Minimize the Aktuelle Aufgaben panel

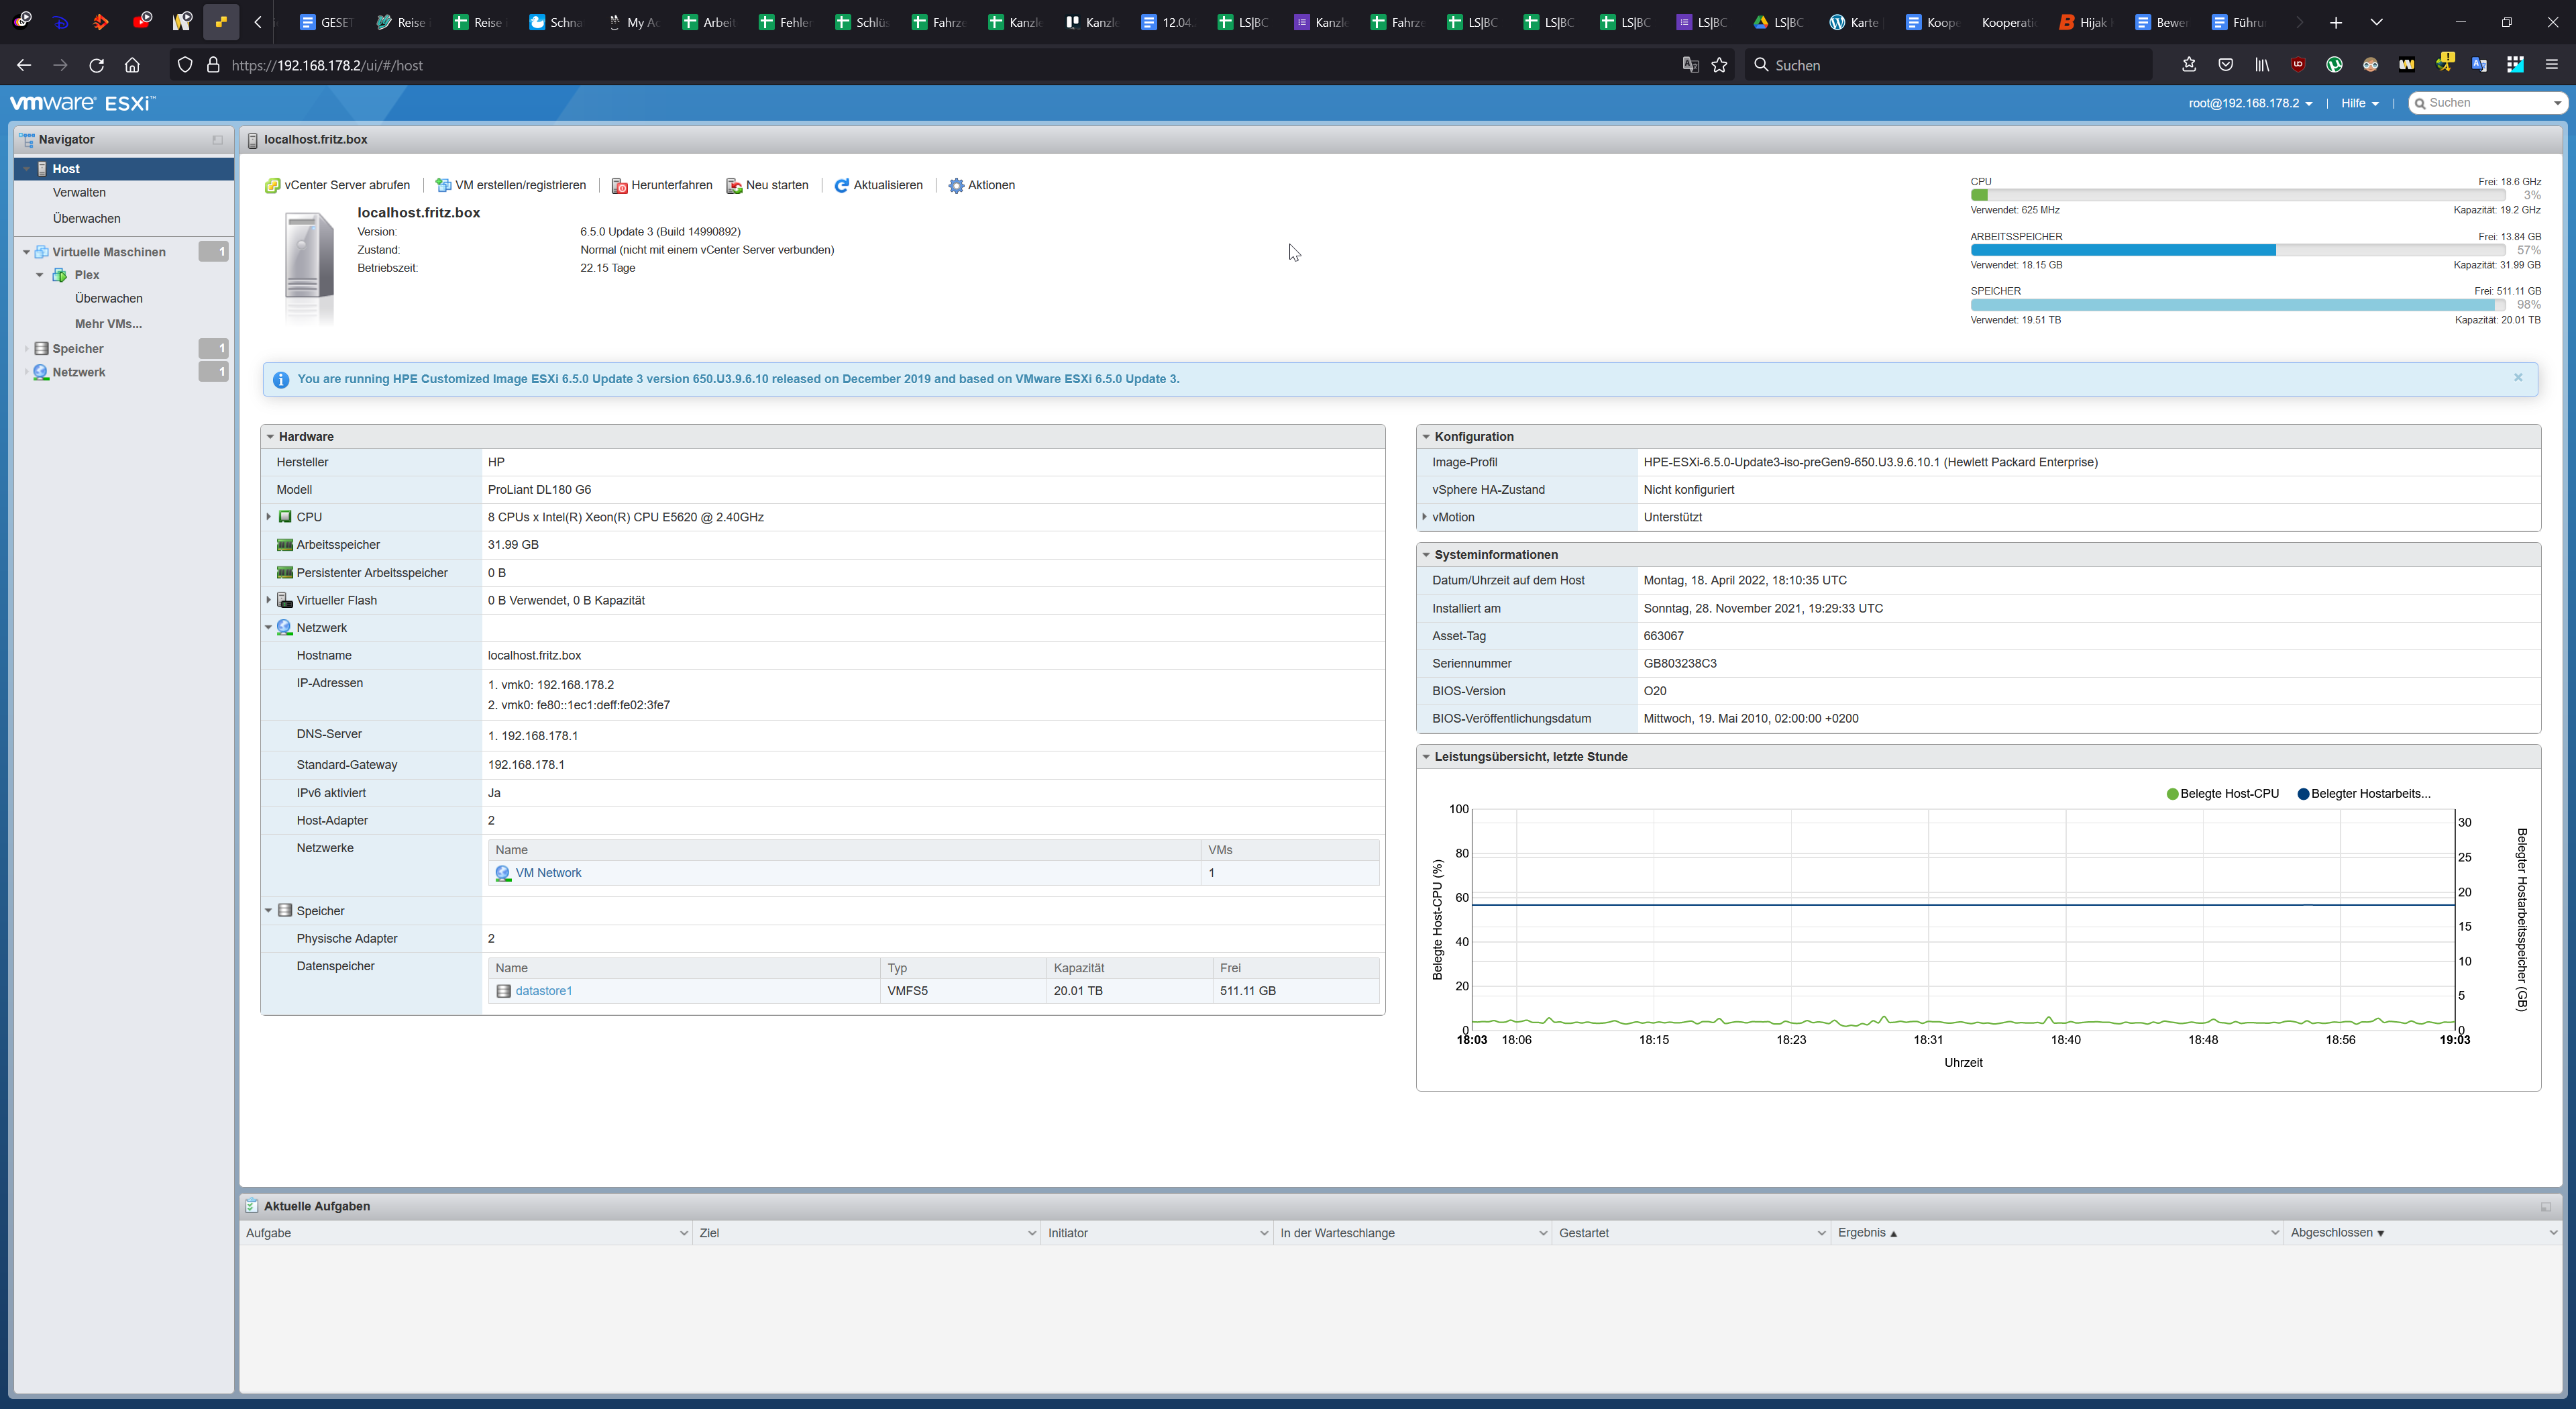click(2546, 1206)
